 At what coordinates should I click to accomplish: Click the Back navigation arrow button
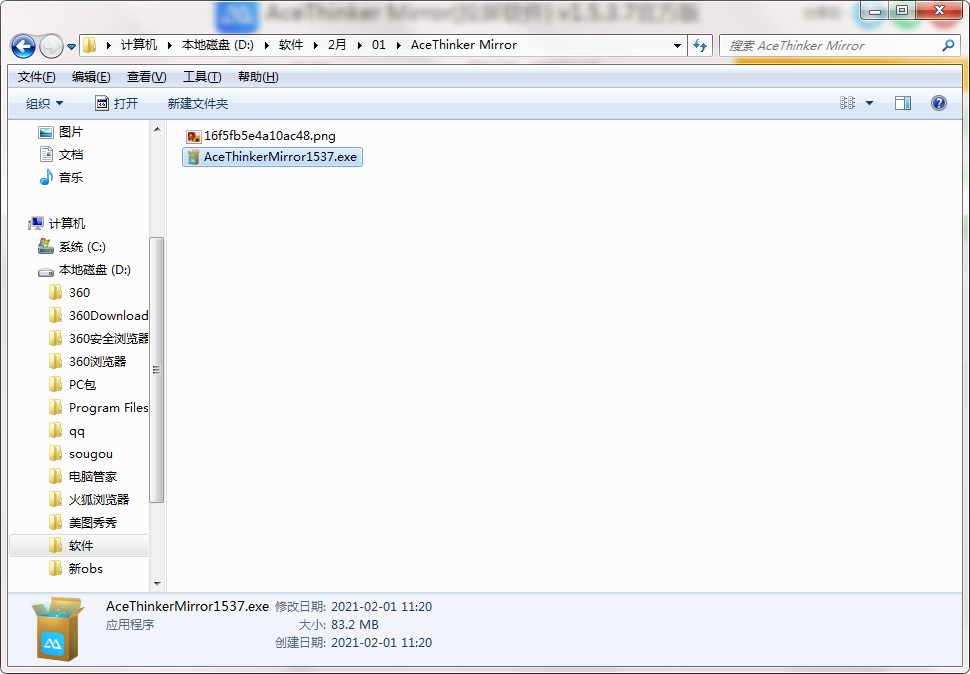23,46
